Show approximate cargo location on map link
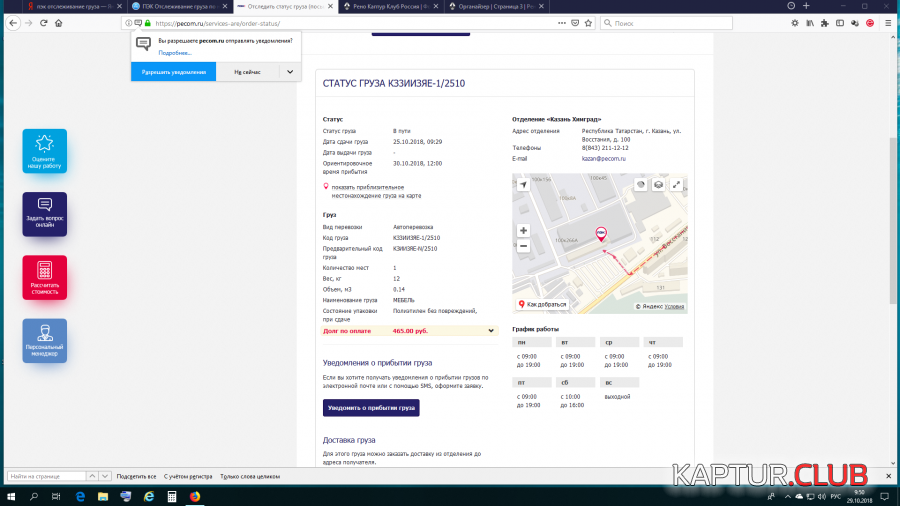The width and height of the screenshot is (900, 506). (376, 192)
